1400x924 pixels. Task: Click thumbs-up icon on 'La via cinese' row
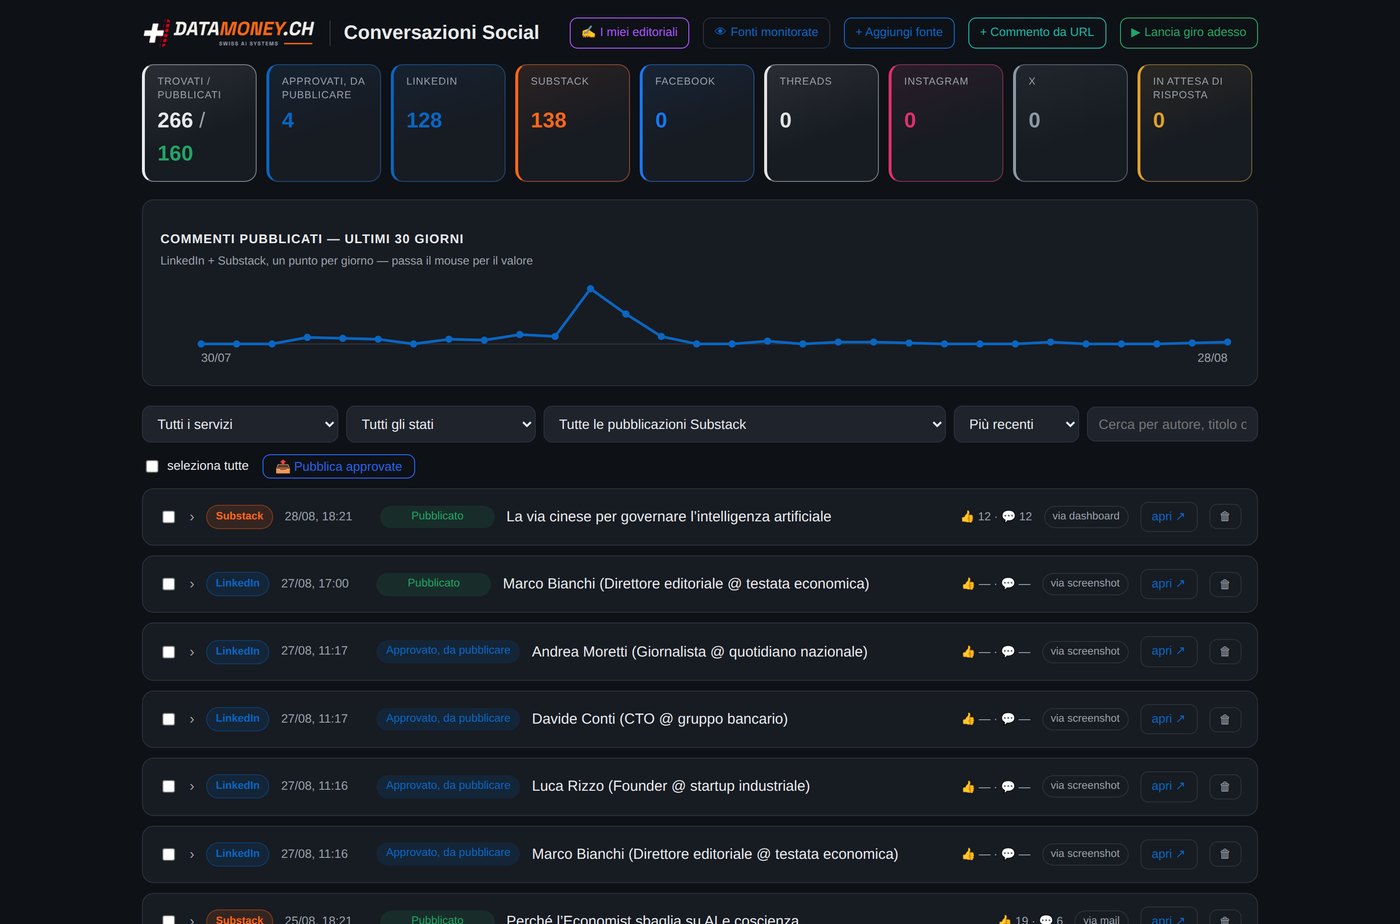(967, 517)
